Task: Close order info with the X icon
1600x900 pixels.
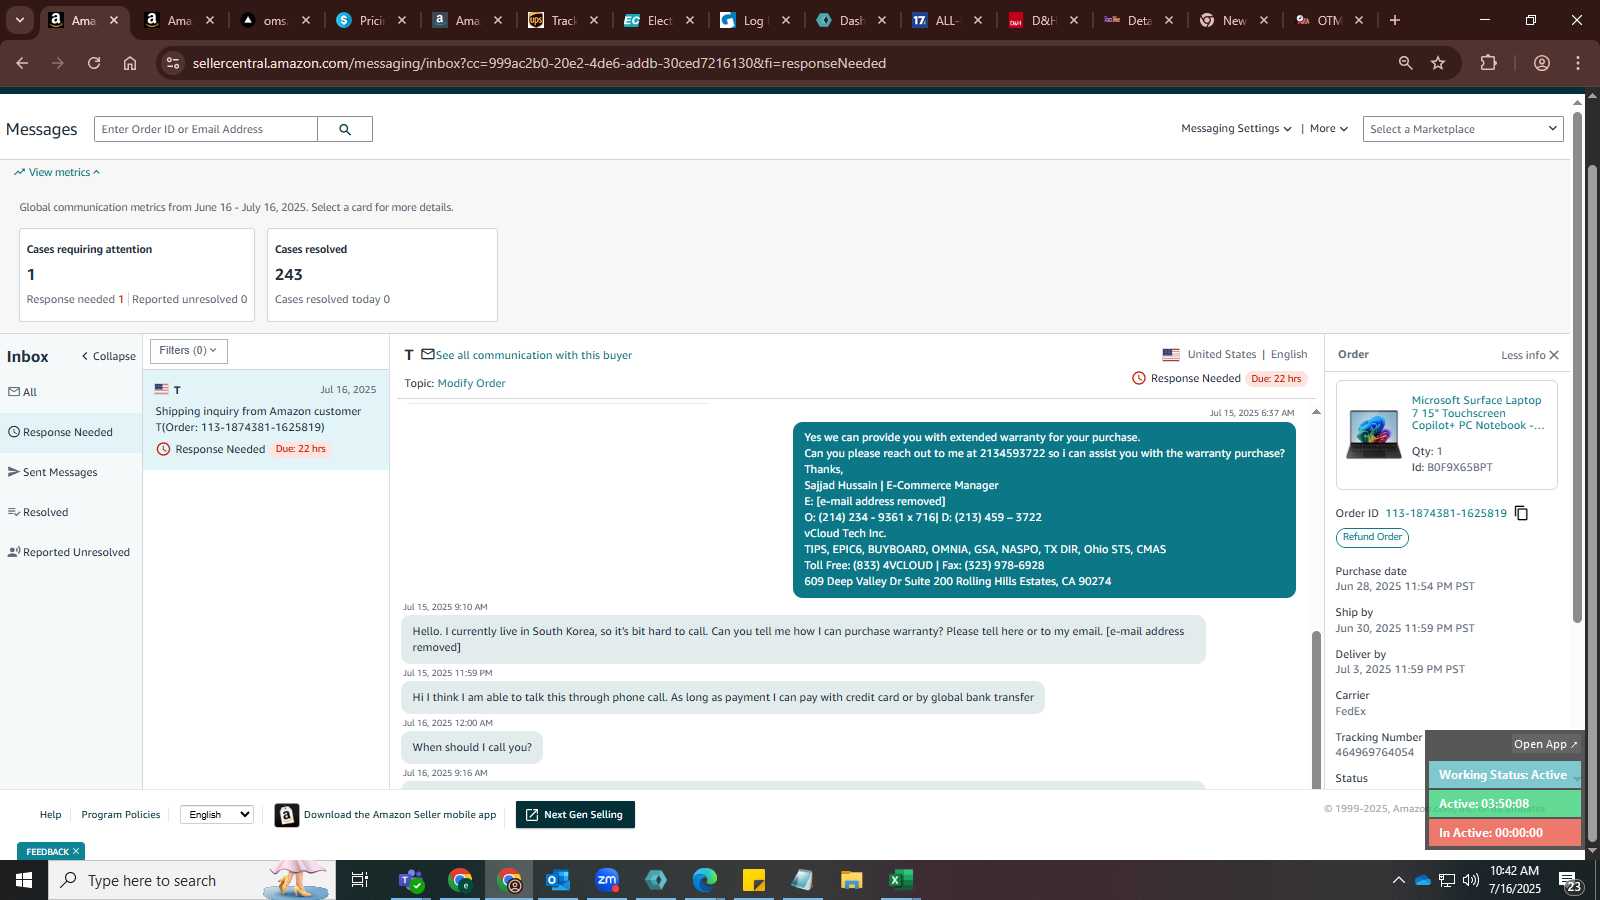Action: click(1554, 355)
